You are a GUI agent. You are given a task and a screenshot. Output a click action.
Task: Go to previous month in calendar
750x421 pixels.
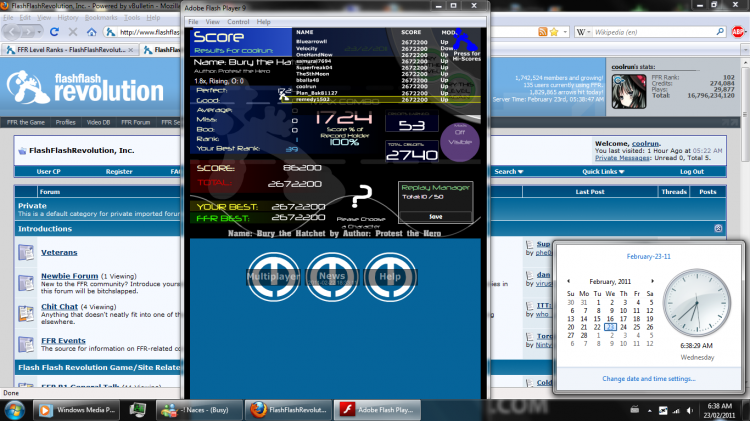[568, 281]
